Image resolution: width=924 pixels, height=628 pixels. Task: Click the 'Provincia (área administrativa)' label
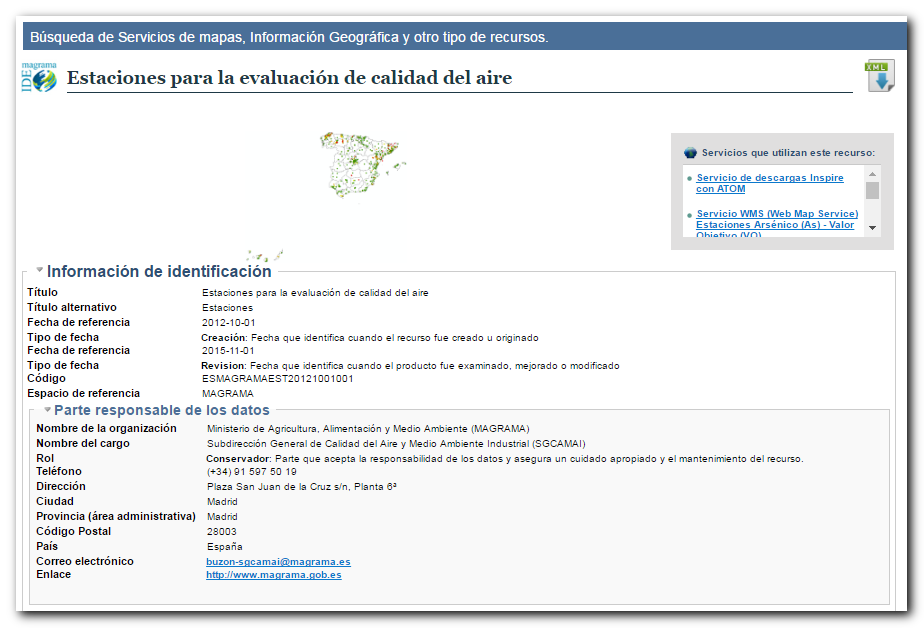point(116,517)
